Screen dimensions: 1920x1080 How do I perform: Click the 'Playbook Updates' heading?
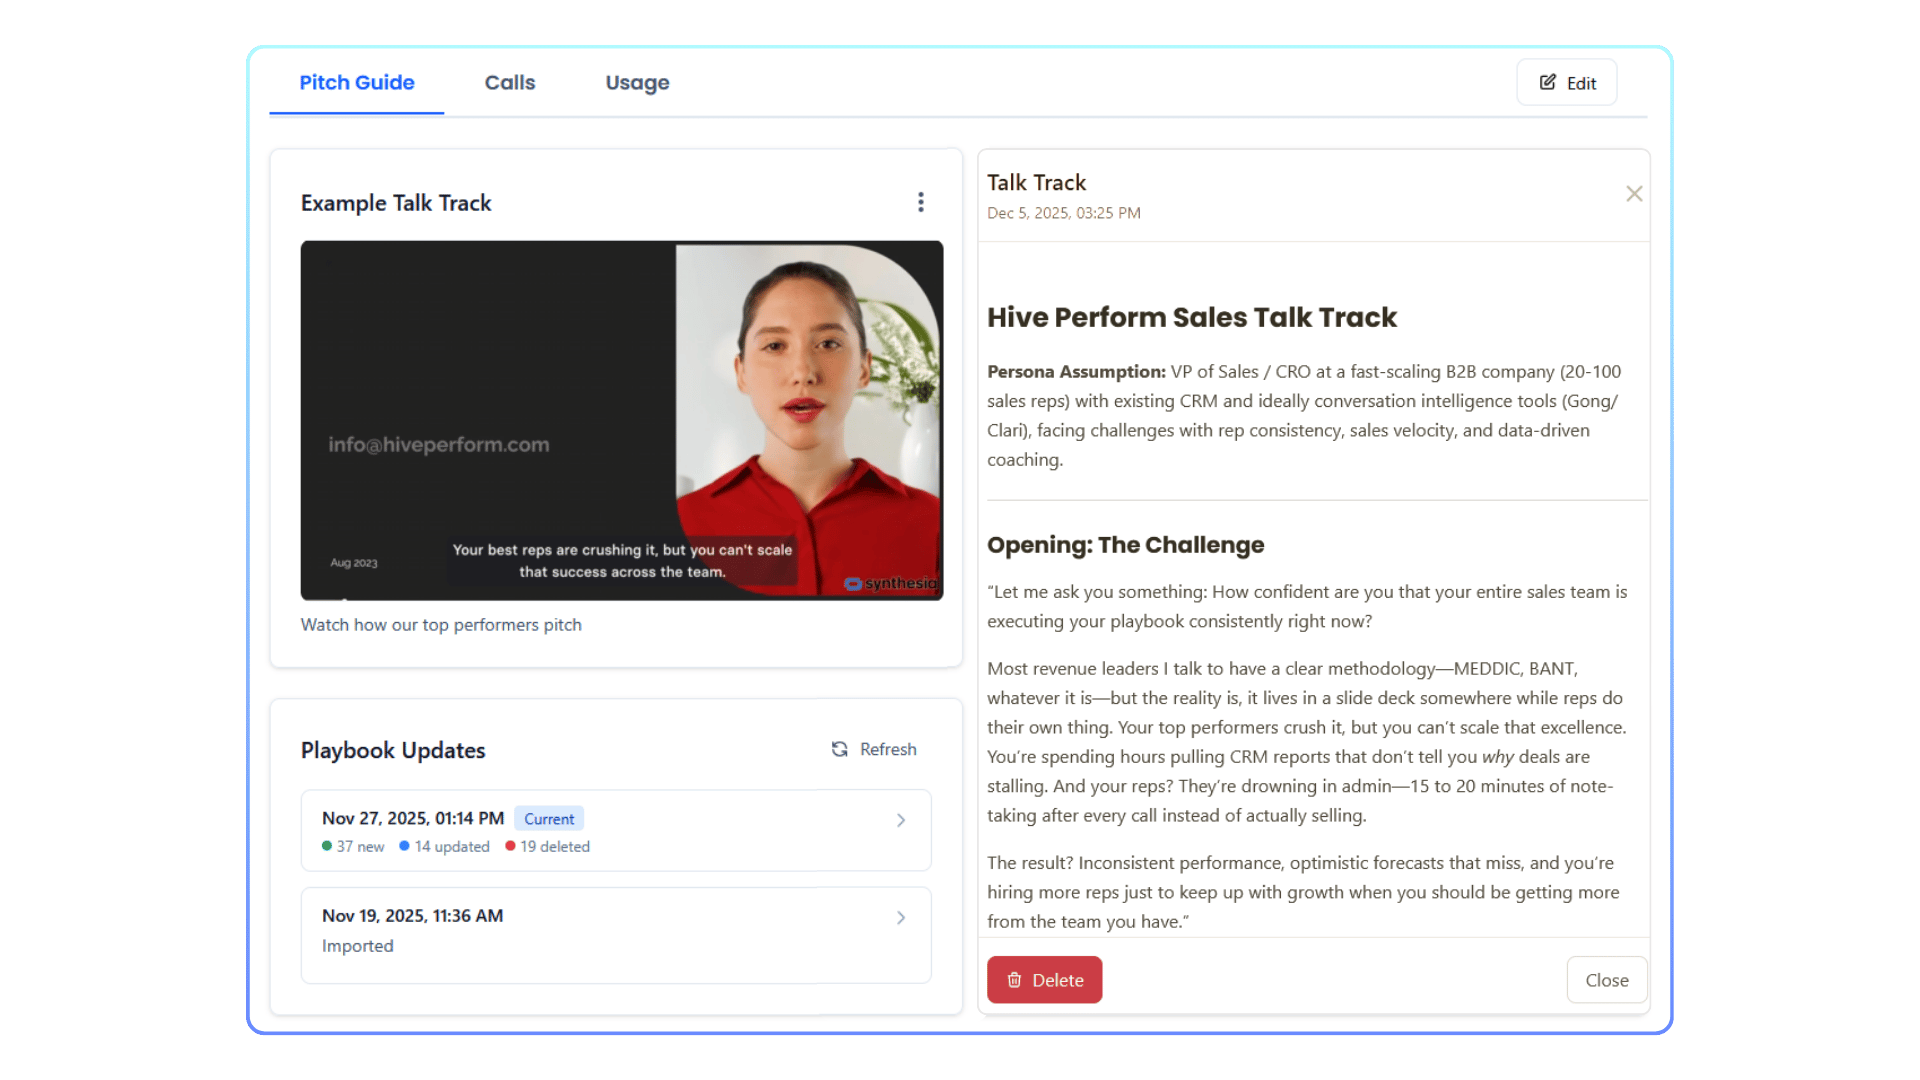393,750
